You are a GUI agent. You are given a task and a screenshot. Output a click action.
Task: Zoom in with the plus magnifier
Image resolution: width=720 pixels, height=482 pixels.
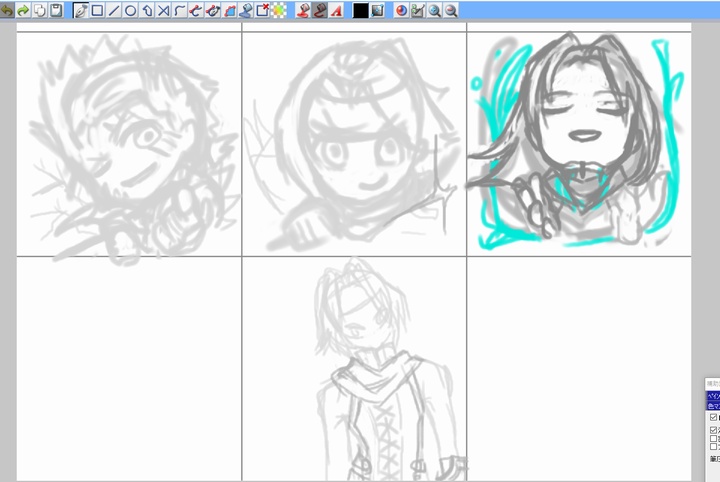pos(434,10)
